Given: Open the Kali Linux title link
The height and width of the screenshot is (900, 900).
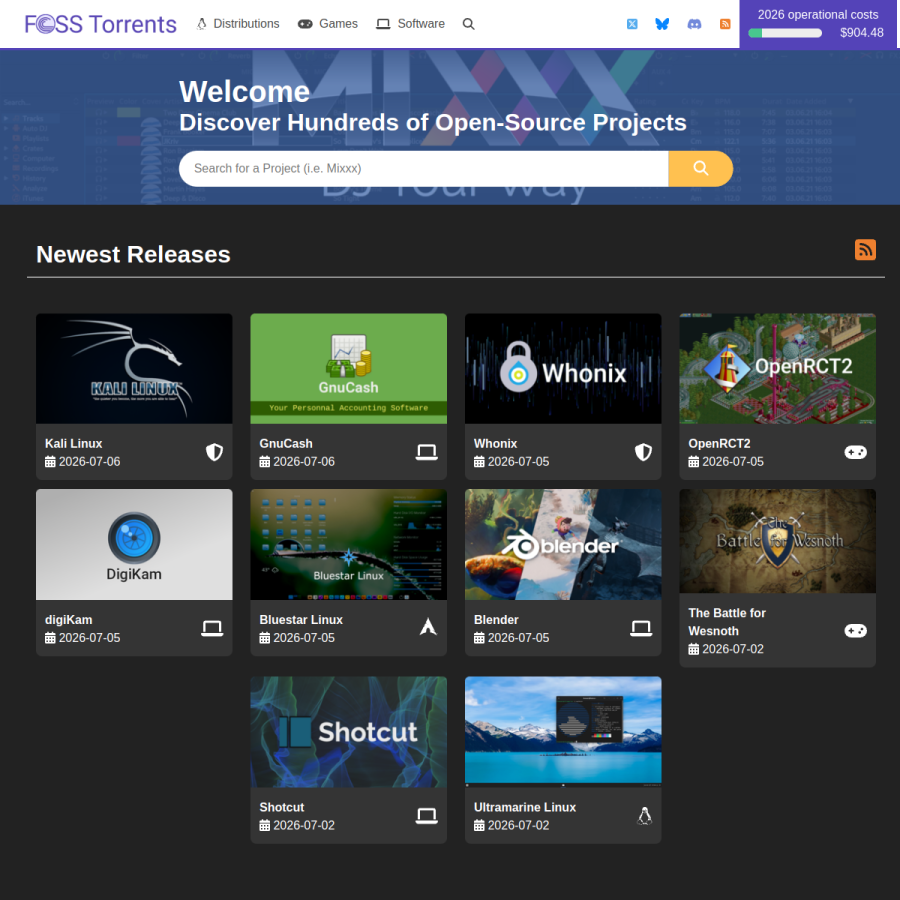Looking at the screenshot, I should tap(73, 444).
